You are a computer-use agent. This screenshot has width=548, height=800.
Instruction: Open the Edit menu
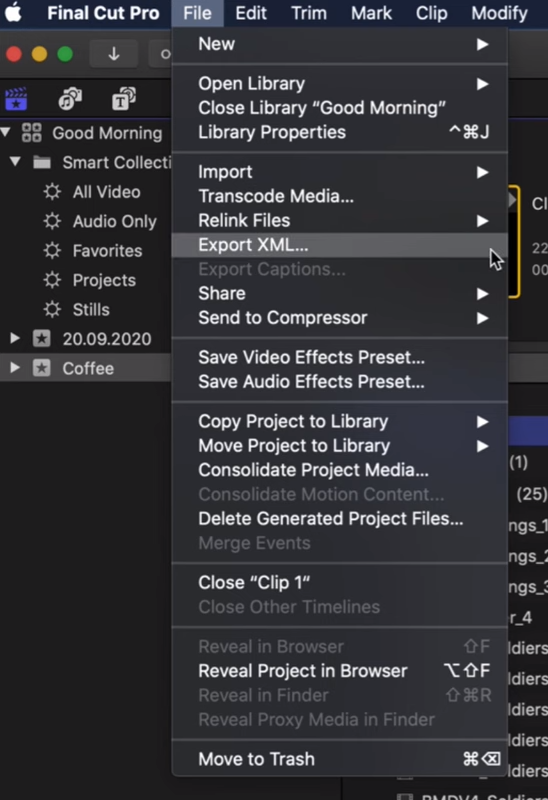(251, 13)
